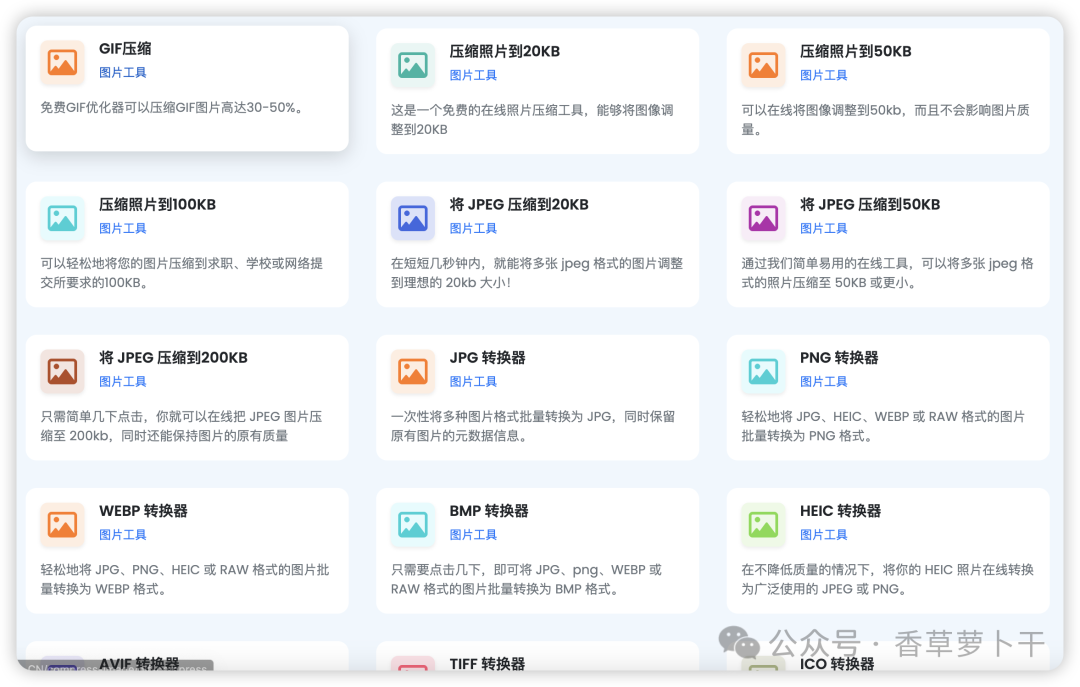Click the JPG 转换器 orange icon
Image resolution: width=1080 pixels, height=687 pixels.
(x=413, y=371)
